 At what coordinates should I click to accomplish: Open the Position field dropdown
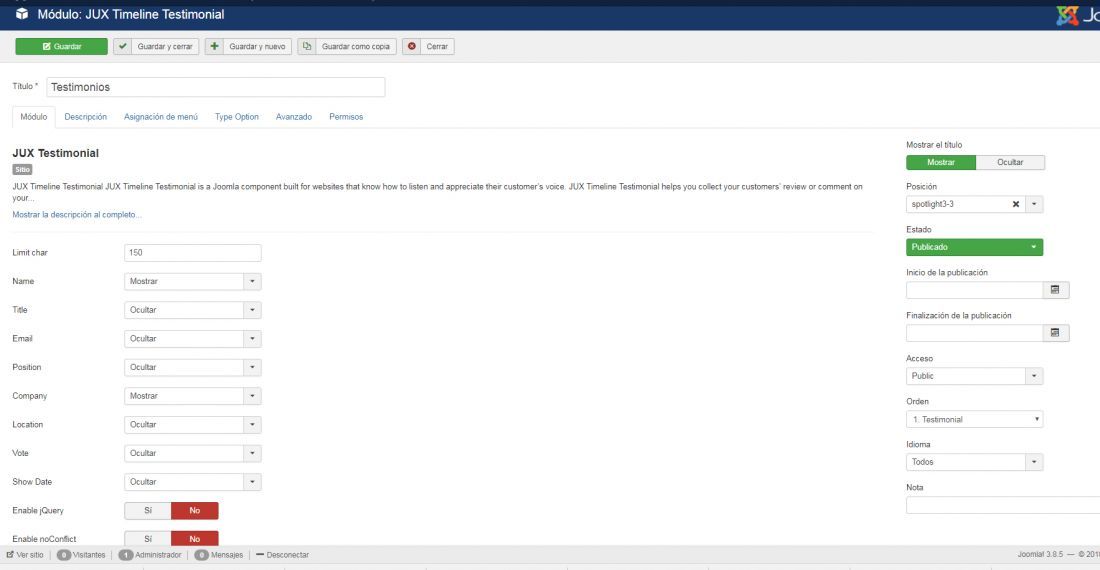click(x=193, y=367)
